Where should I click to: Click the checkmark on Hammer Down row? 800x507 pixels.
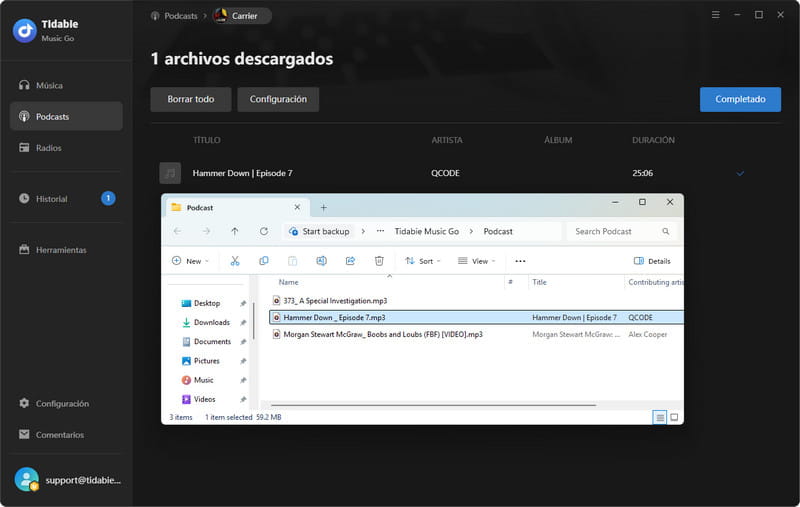(x=740, y=173)
